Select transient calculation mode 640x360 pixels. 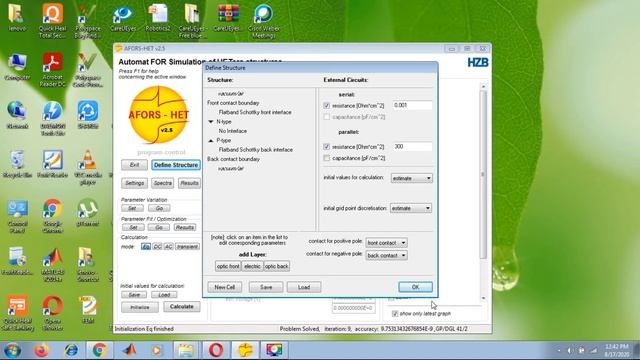click(187, 247)
